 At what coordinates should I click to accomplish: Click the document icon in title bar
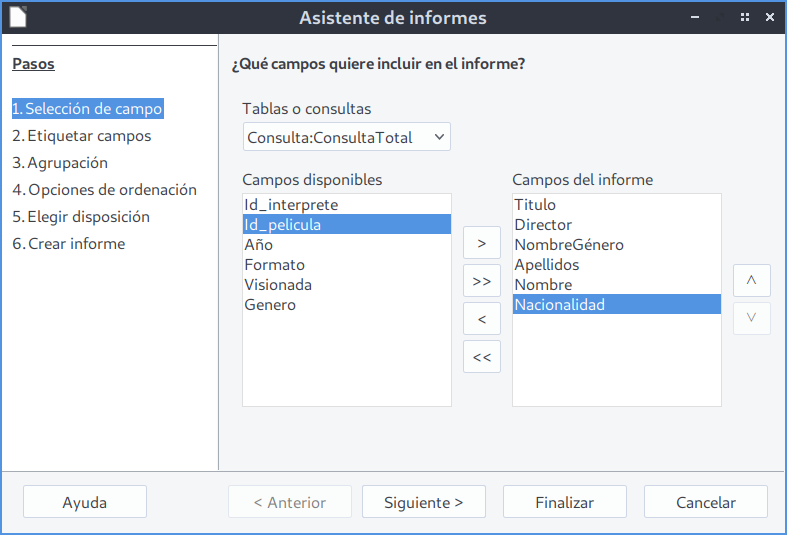coord(18,17)
